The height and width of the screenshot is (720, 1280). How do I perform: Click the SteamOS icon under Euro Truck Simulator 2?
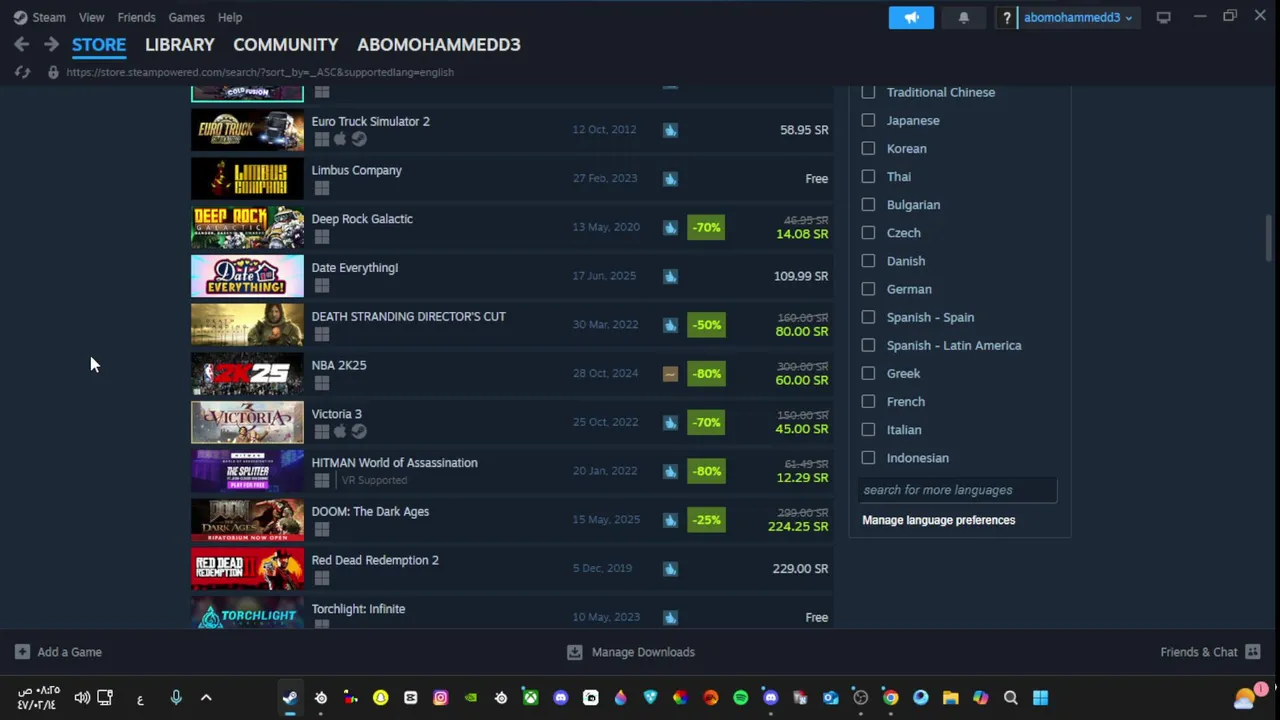click(359, 139)
